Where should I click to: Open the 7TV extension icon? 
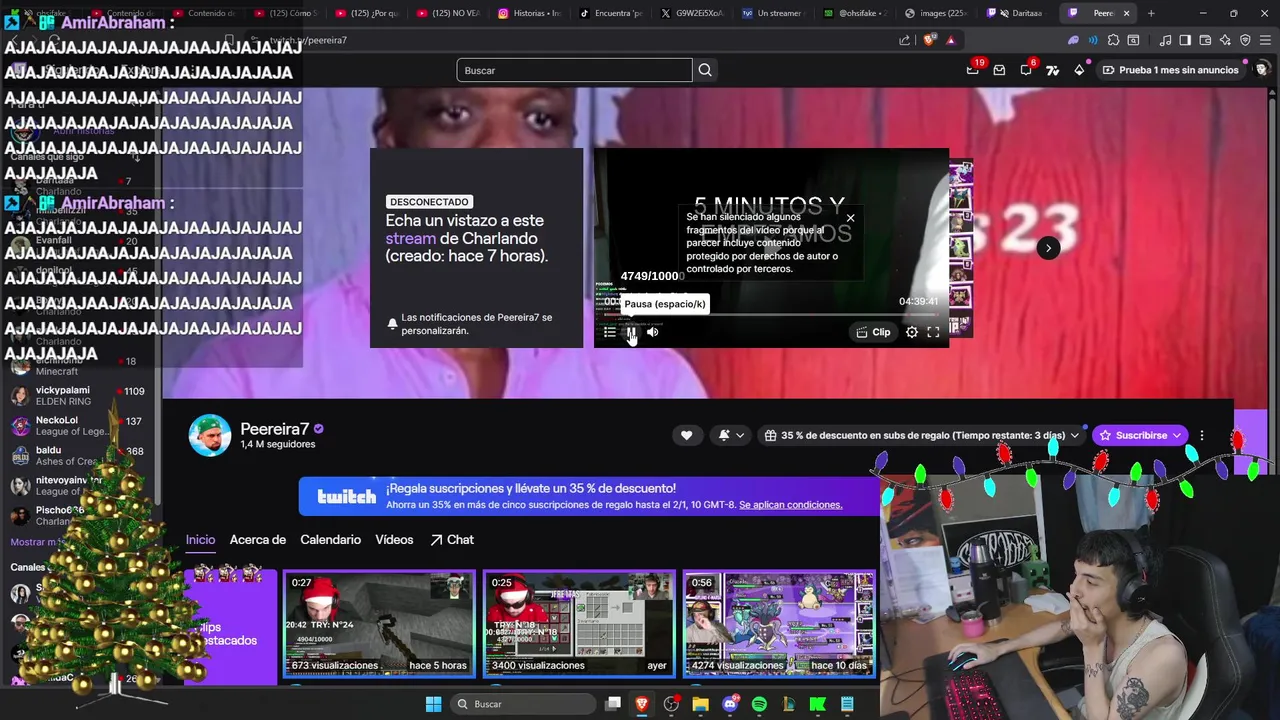(1052, 70)
